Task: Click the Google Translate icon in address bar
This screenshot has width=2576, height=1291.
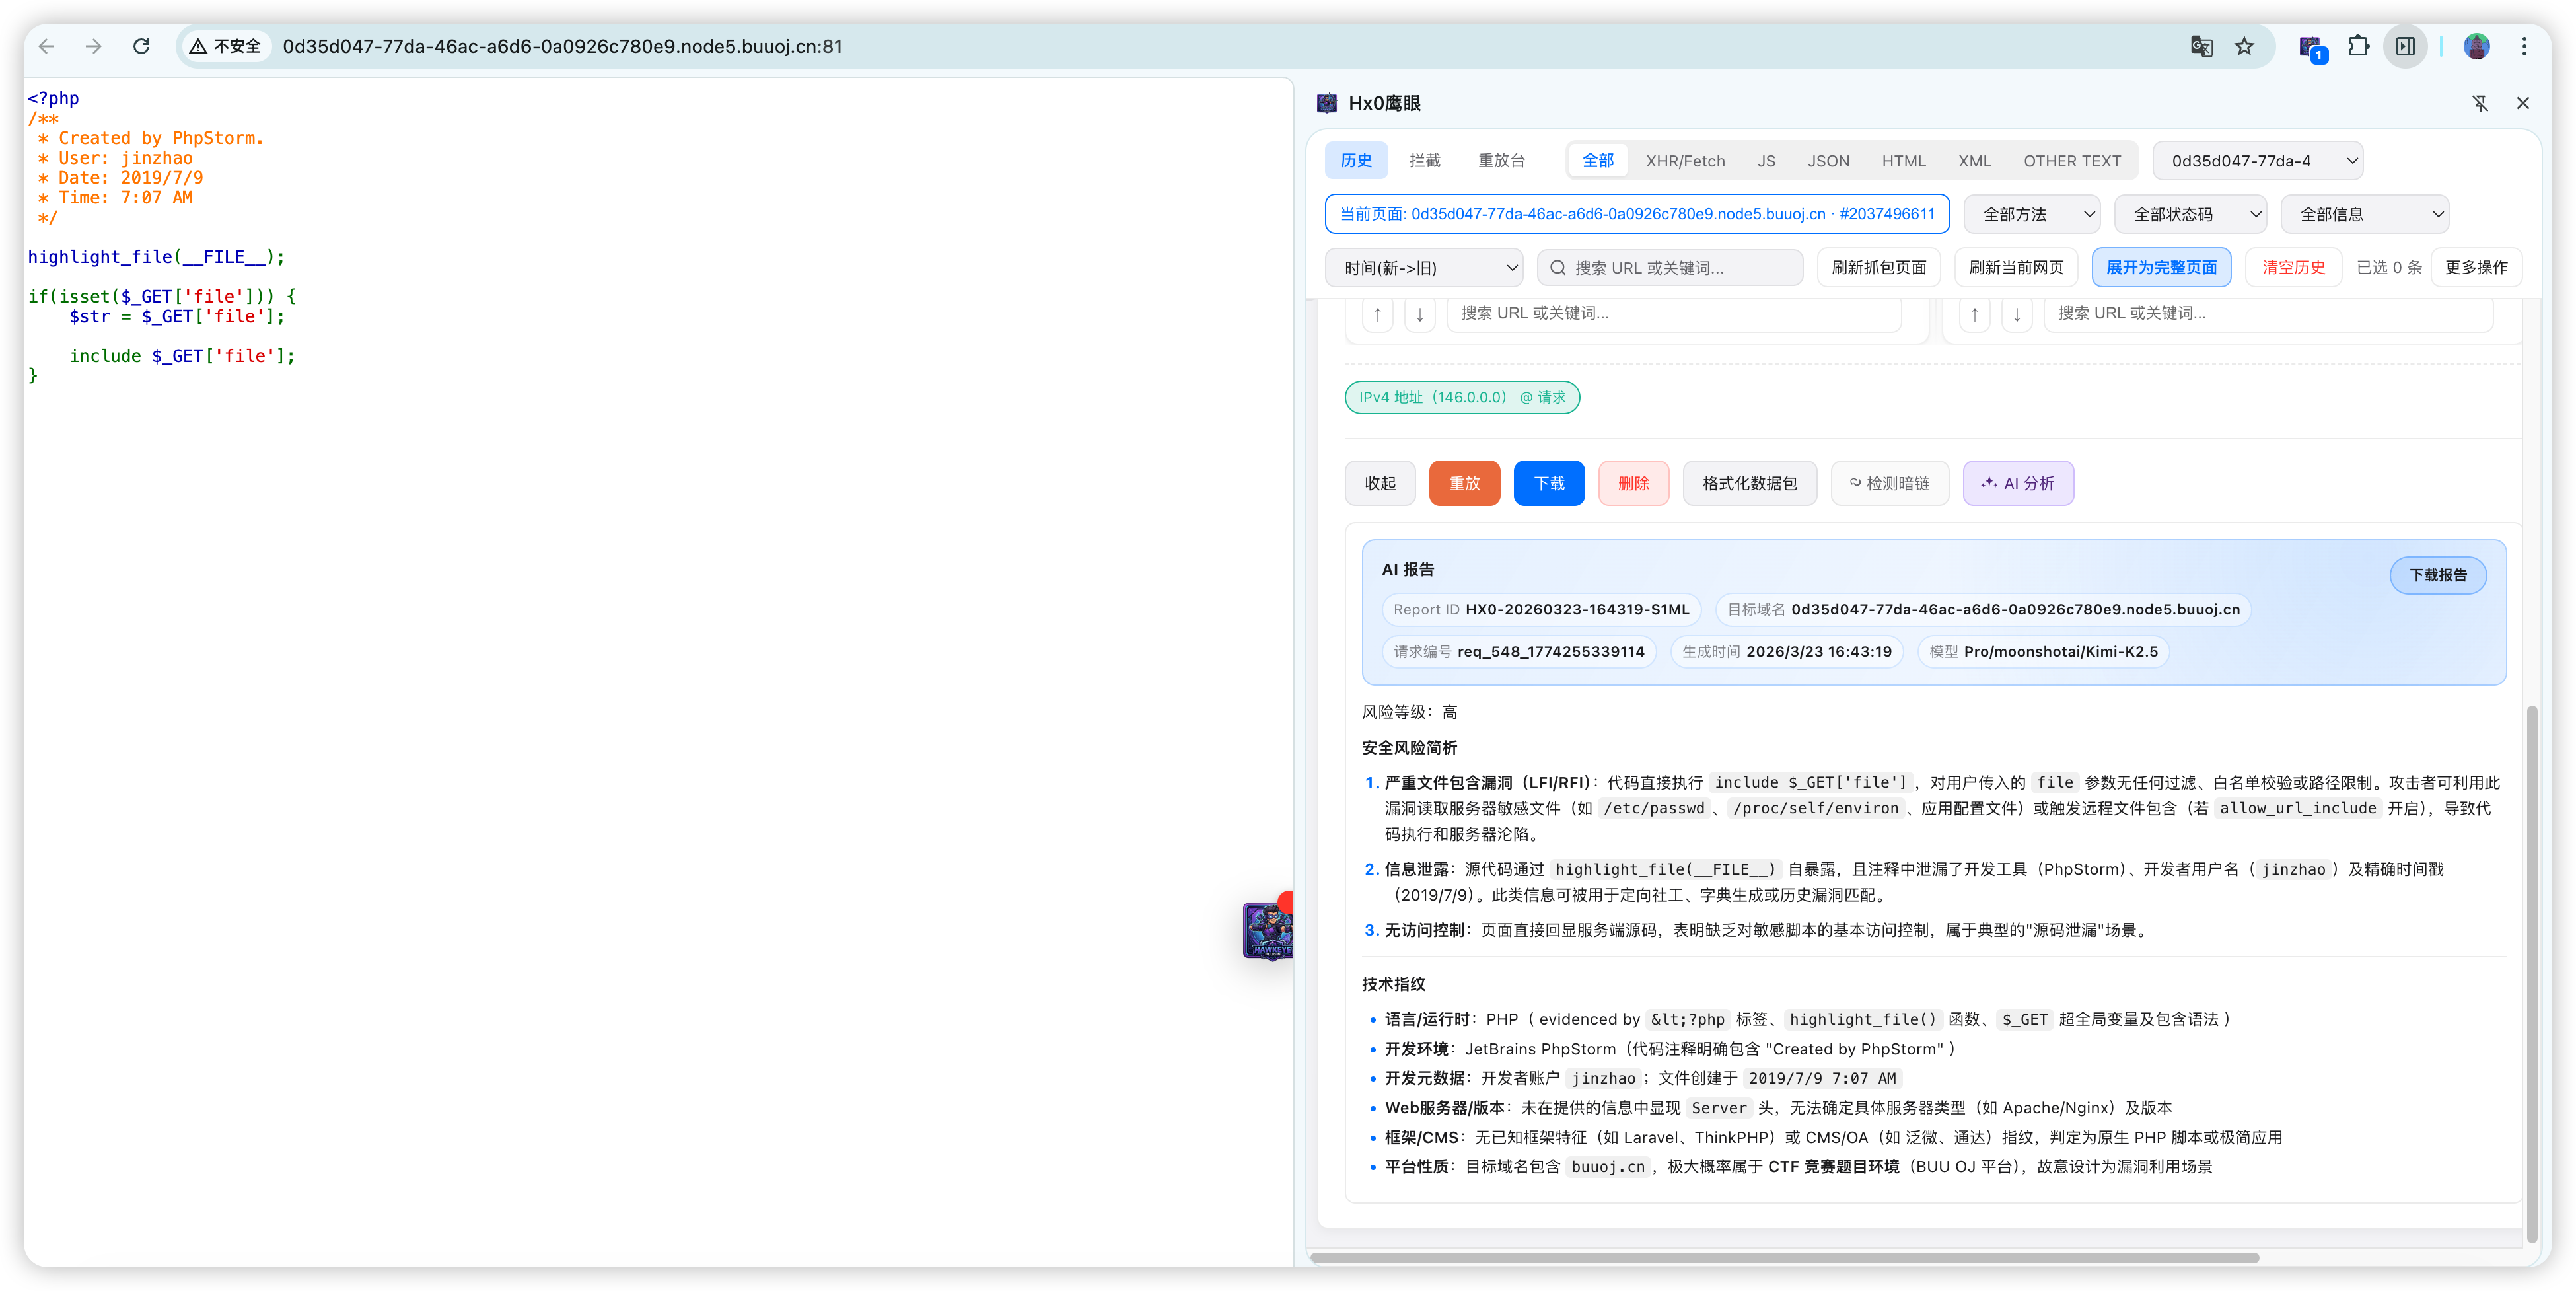Action: [2201, 46]
